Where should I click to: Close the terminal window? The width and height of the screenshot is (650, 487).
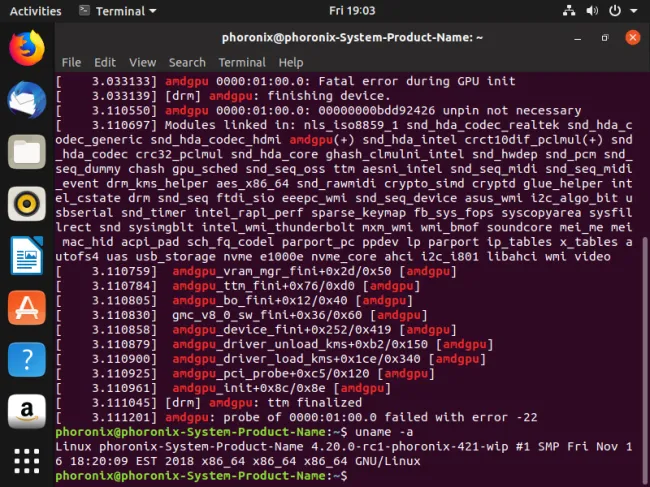click(x=633, y=38)
